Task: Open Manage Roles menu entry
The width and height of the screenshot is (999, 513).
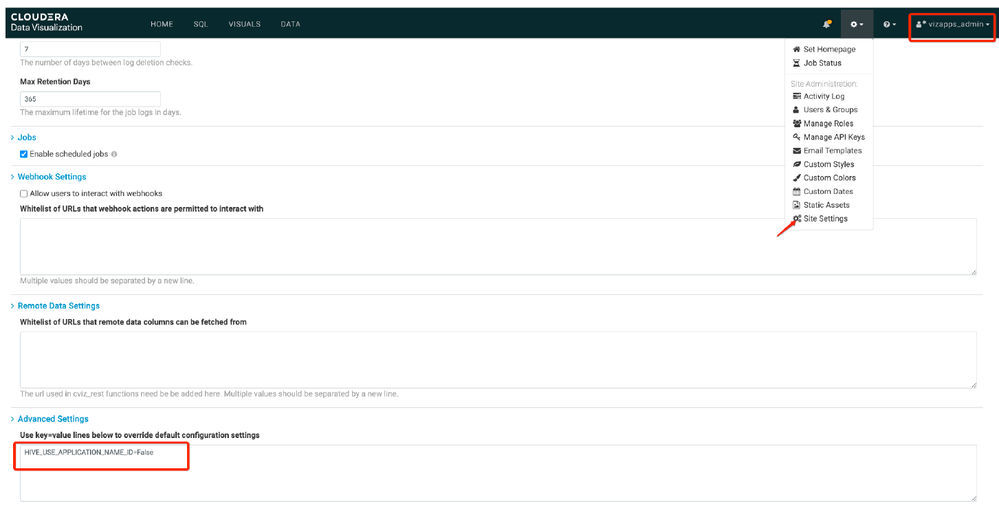Action: click(829, 124)
